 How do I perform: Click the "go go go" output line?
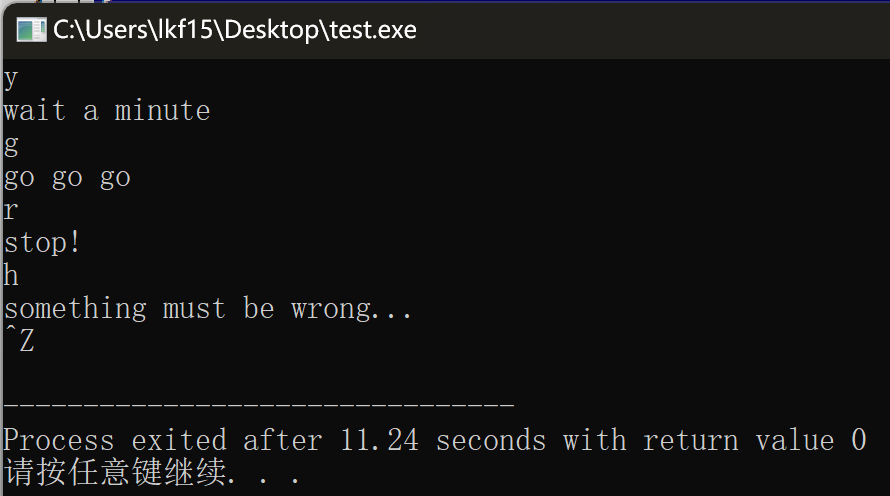(x=67, y=178)
